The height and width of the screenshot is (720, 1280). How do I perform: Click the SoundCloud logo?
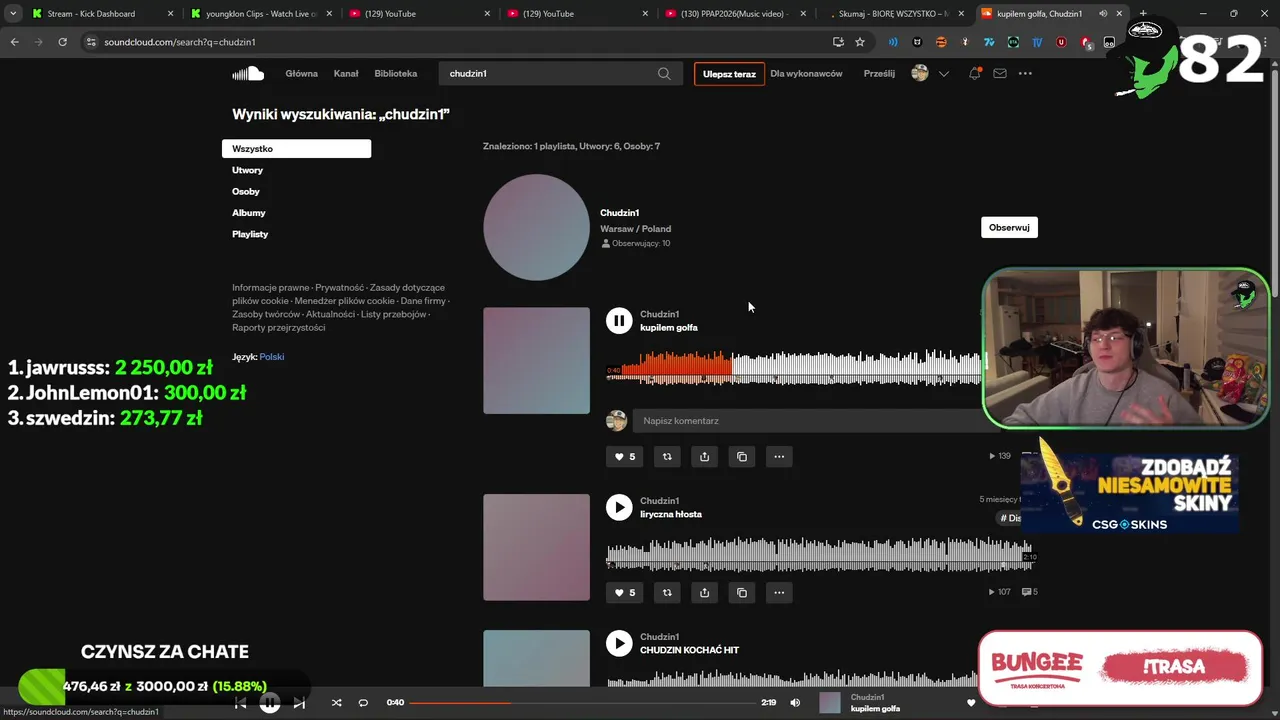[248, 73]
